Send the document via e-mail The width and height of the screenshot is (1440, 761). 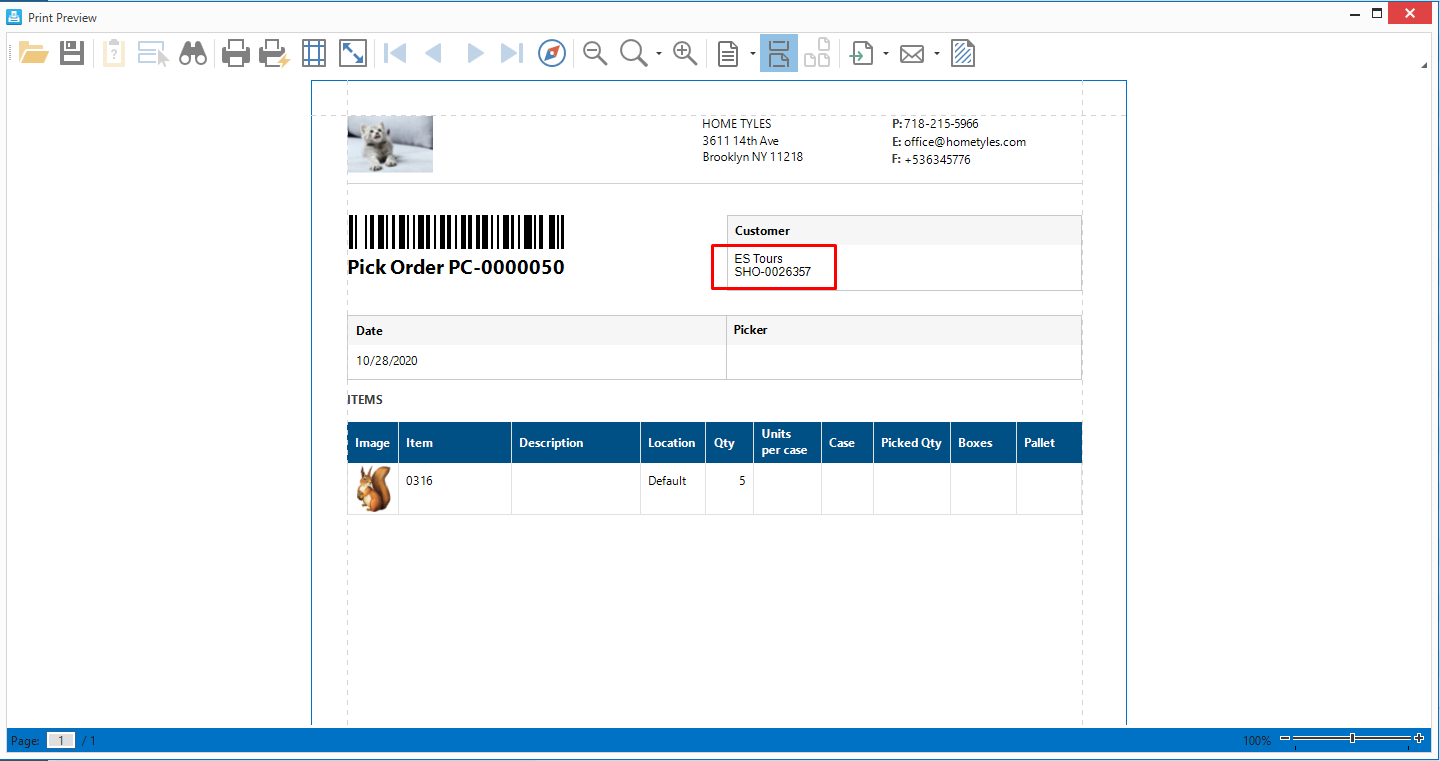pos(912,53)
